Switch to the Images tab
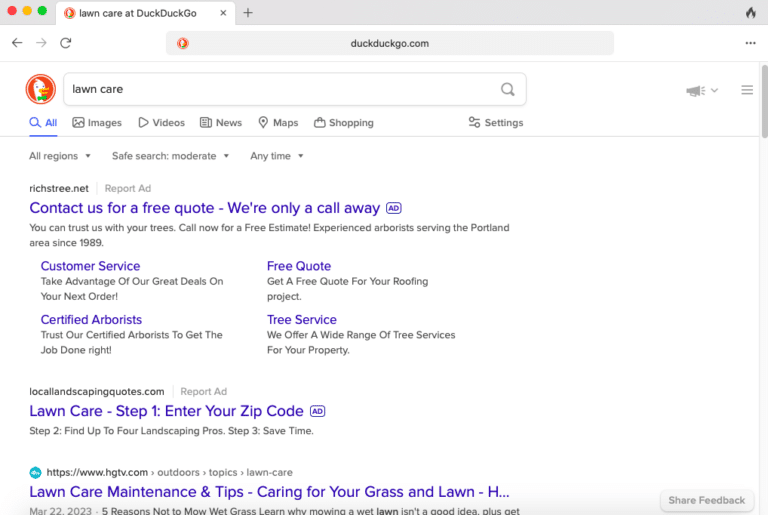 tap(97, 123)
